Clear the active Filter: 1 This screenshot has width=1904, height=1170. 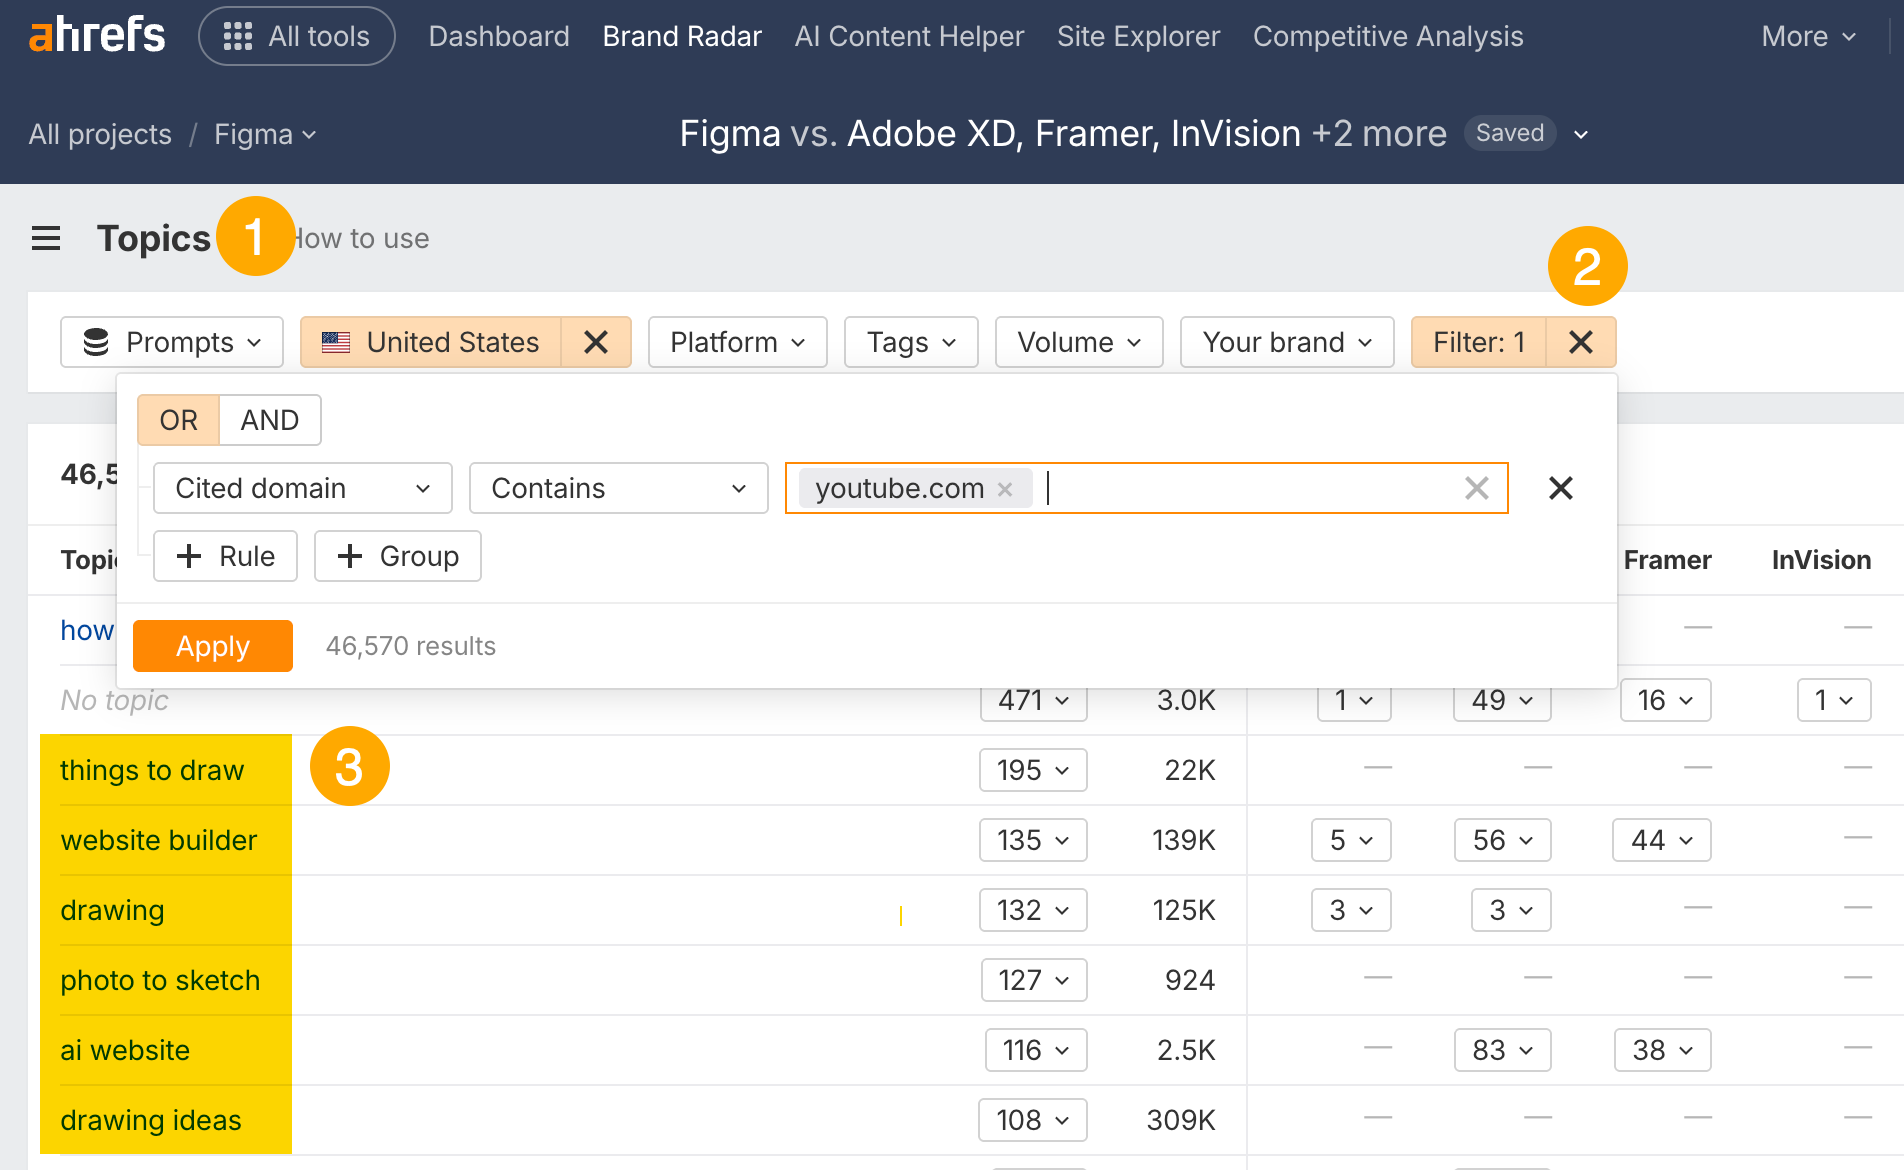tap(1581, 342)
